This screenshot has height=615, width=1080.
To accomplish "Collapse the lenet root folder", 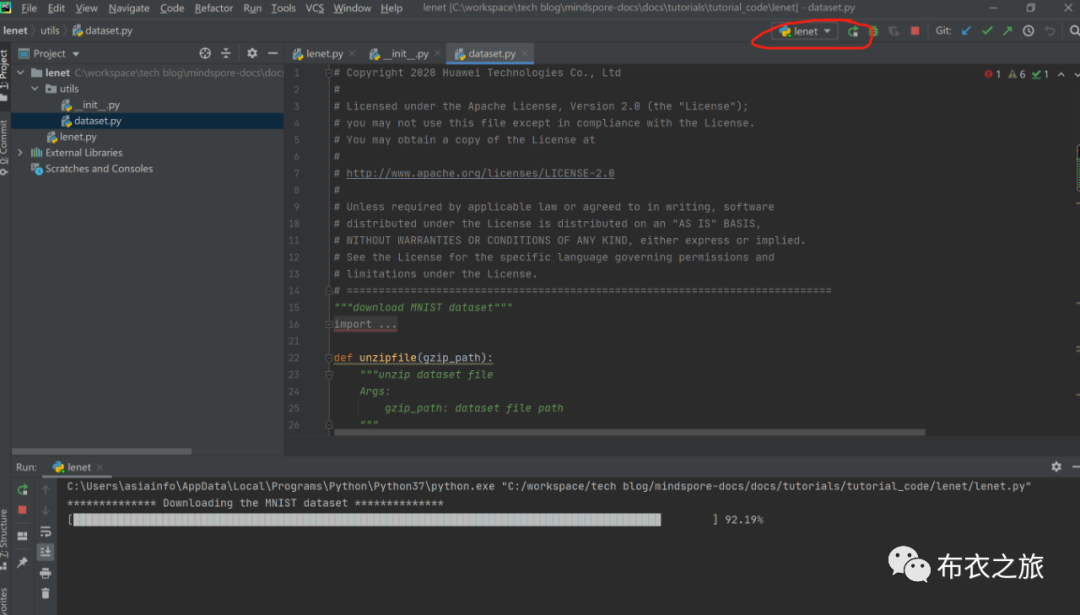I will [x=21, y=72].
